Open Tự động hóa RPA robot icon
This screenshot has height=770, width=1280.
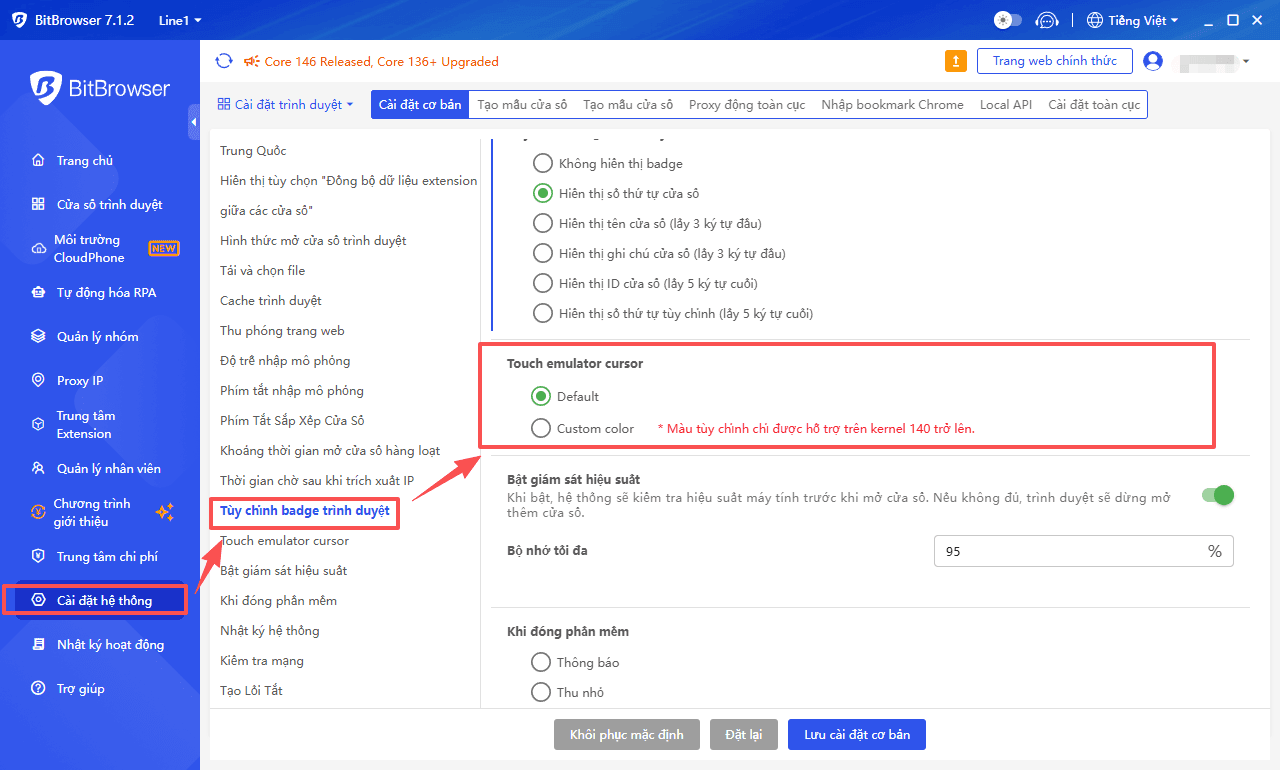point(38,293)
